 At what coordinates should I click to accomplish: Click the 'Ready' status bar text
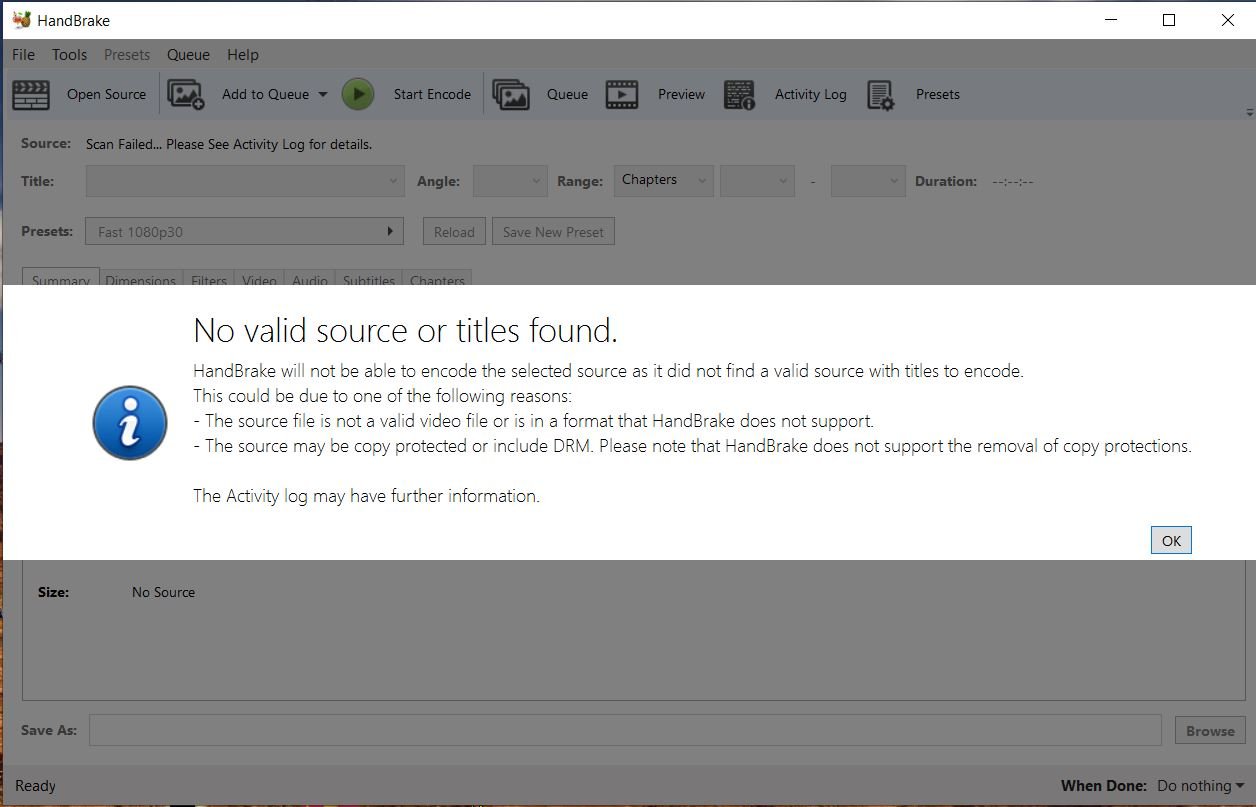[x=36, y=786]
